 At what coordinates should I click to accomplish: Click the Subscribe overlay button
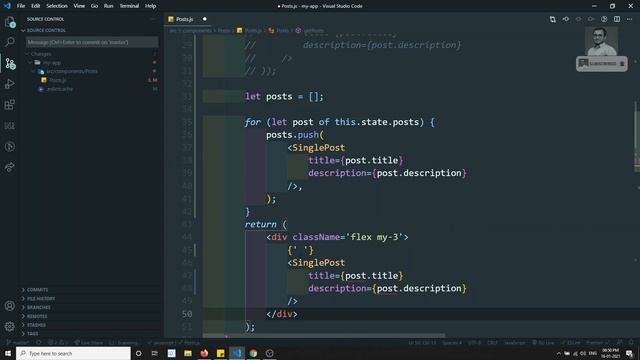point(602,64)
